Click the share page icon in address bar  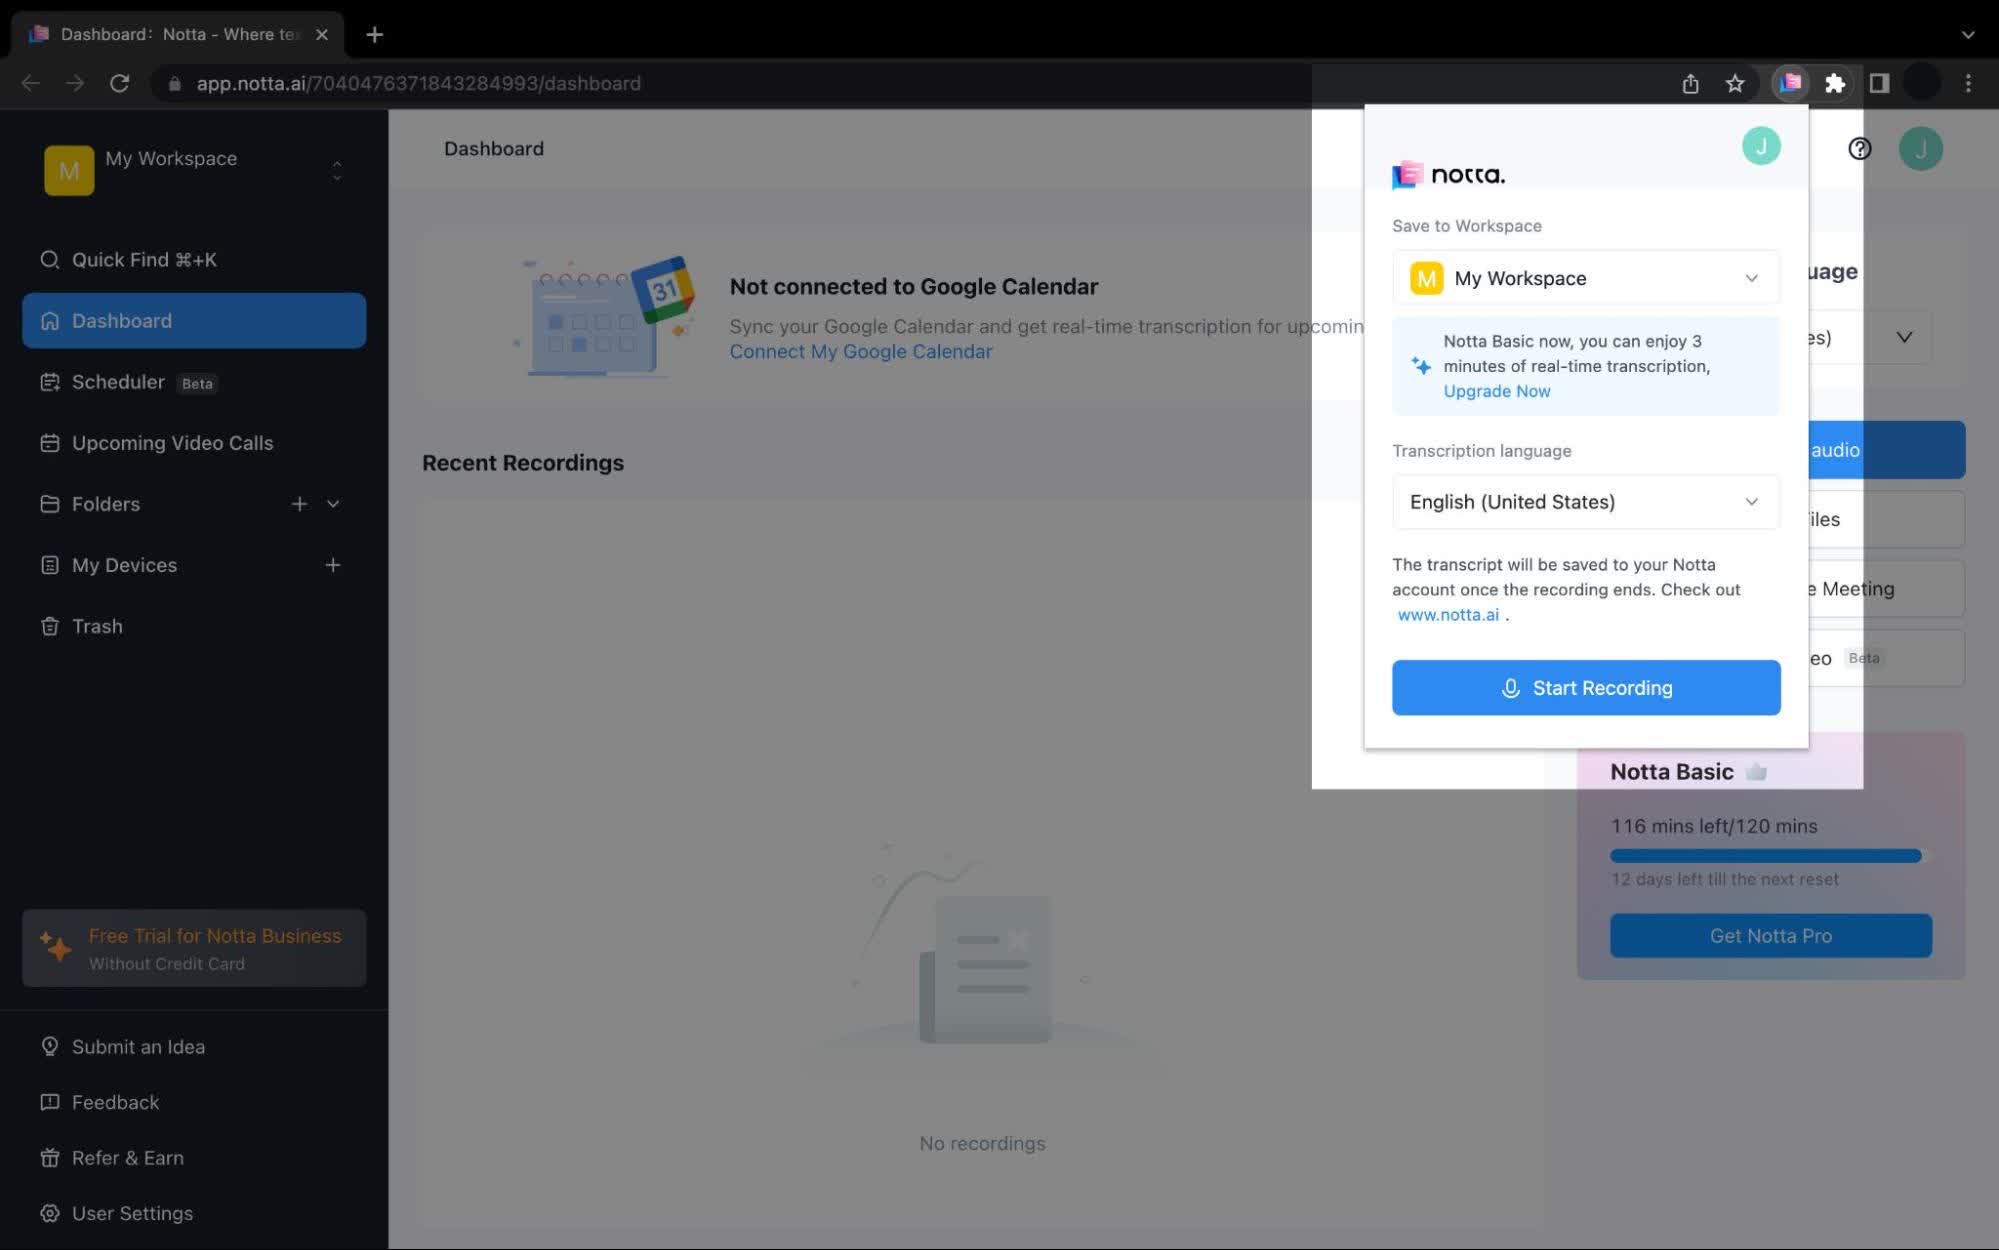pyautogui.click(x=1690, y=83)
